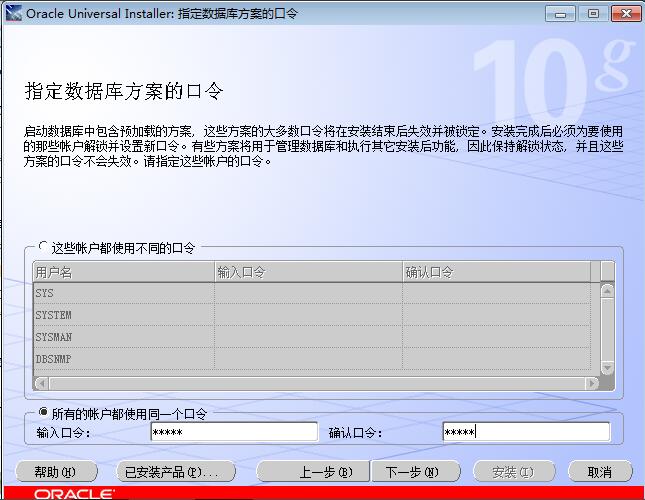Click the 用户名 column header
Image resolution: width=645 pixels, height=500 pixels.
(124, 272)
